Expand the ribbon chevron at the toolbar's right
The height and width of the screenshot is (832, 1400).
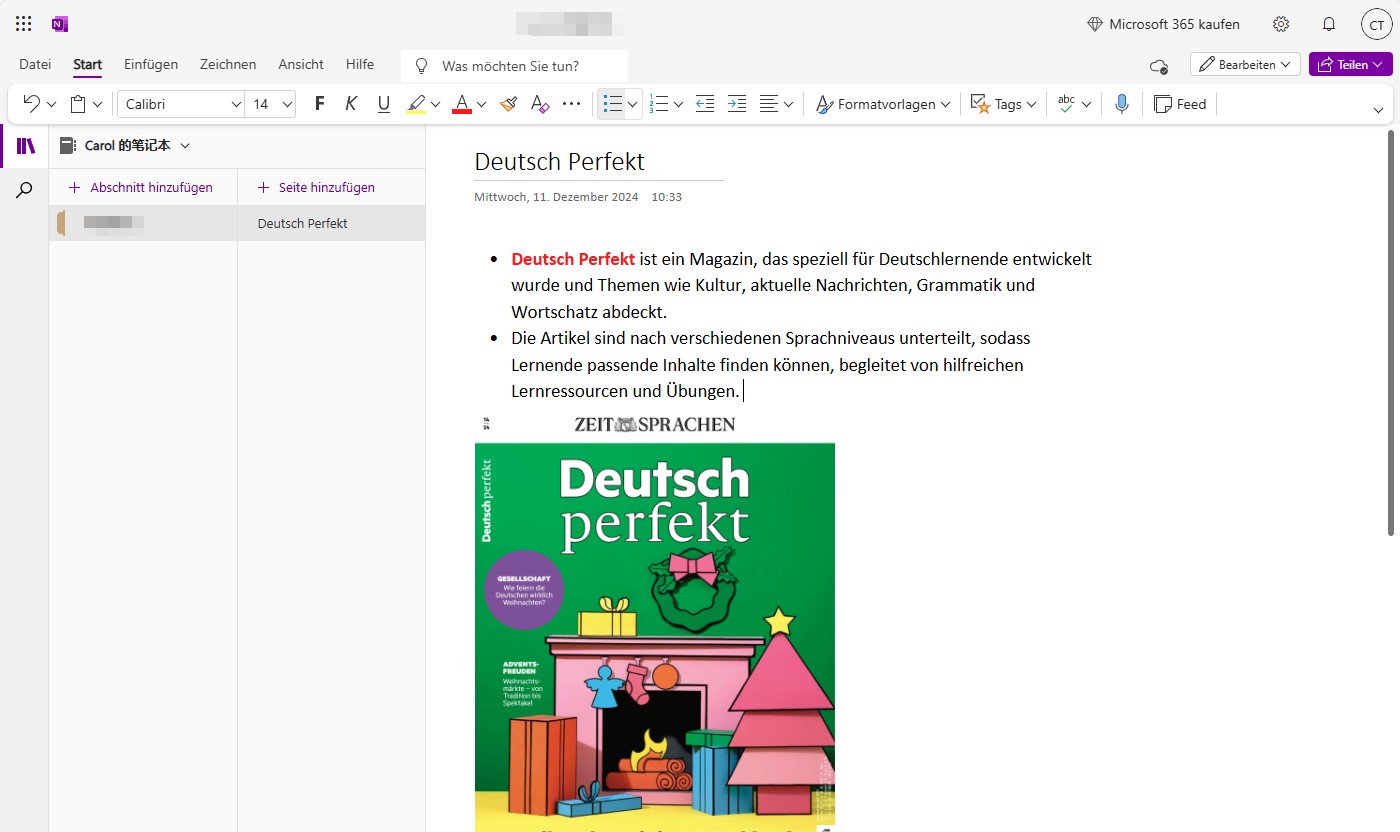tap(1378, 110)
